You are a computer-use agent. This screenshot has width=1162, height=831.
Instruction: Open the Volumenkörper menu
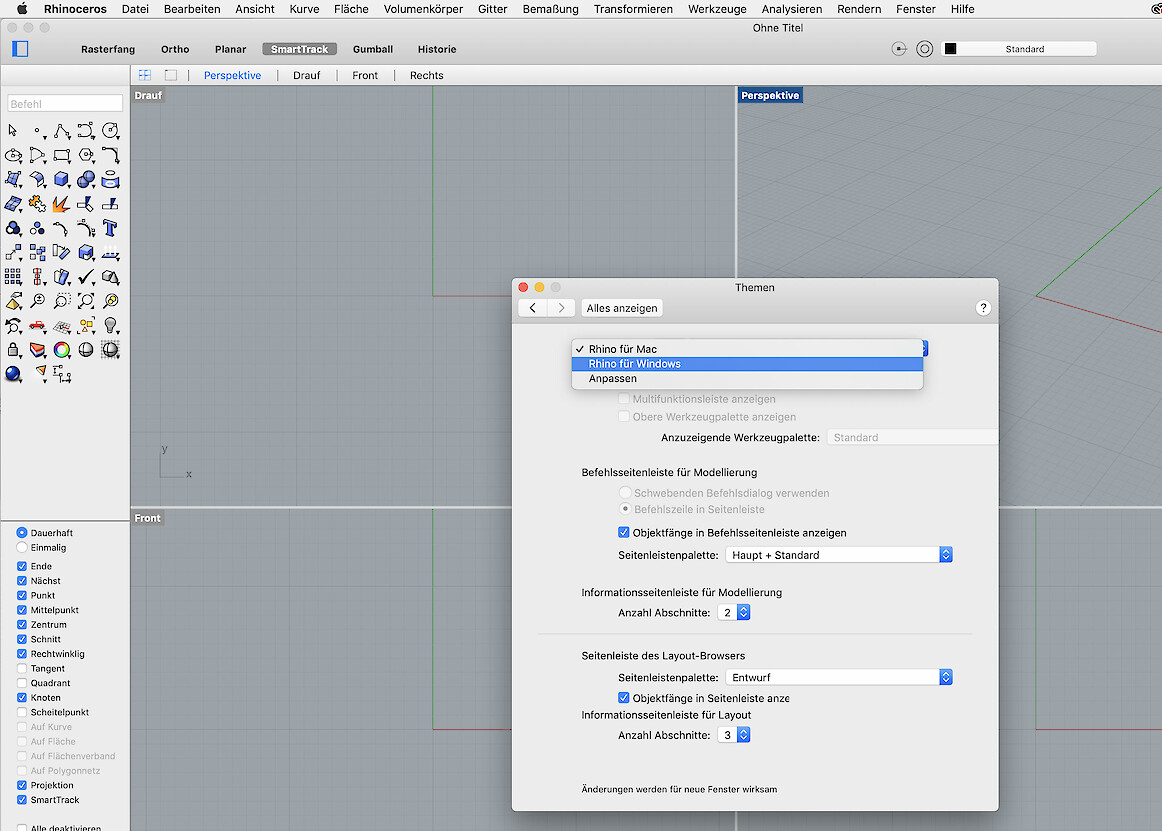pyautogui.click(x=423, y=9)
